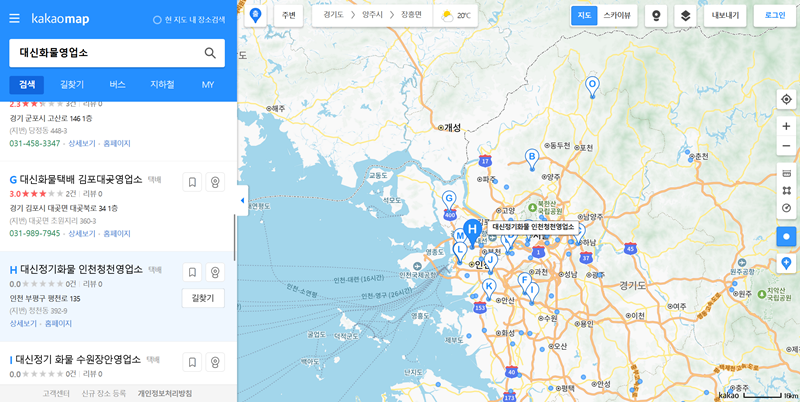The width and height of the screenshot is (800, 402).
Task: Open the weather widget showing 20°C
Action: pyautogui.click(x=455, y=16)
